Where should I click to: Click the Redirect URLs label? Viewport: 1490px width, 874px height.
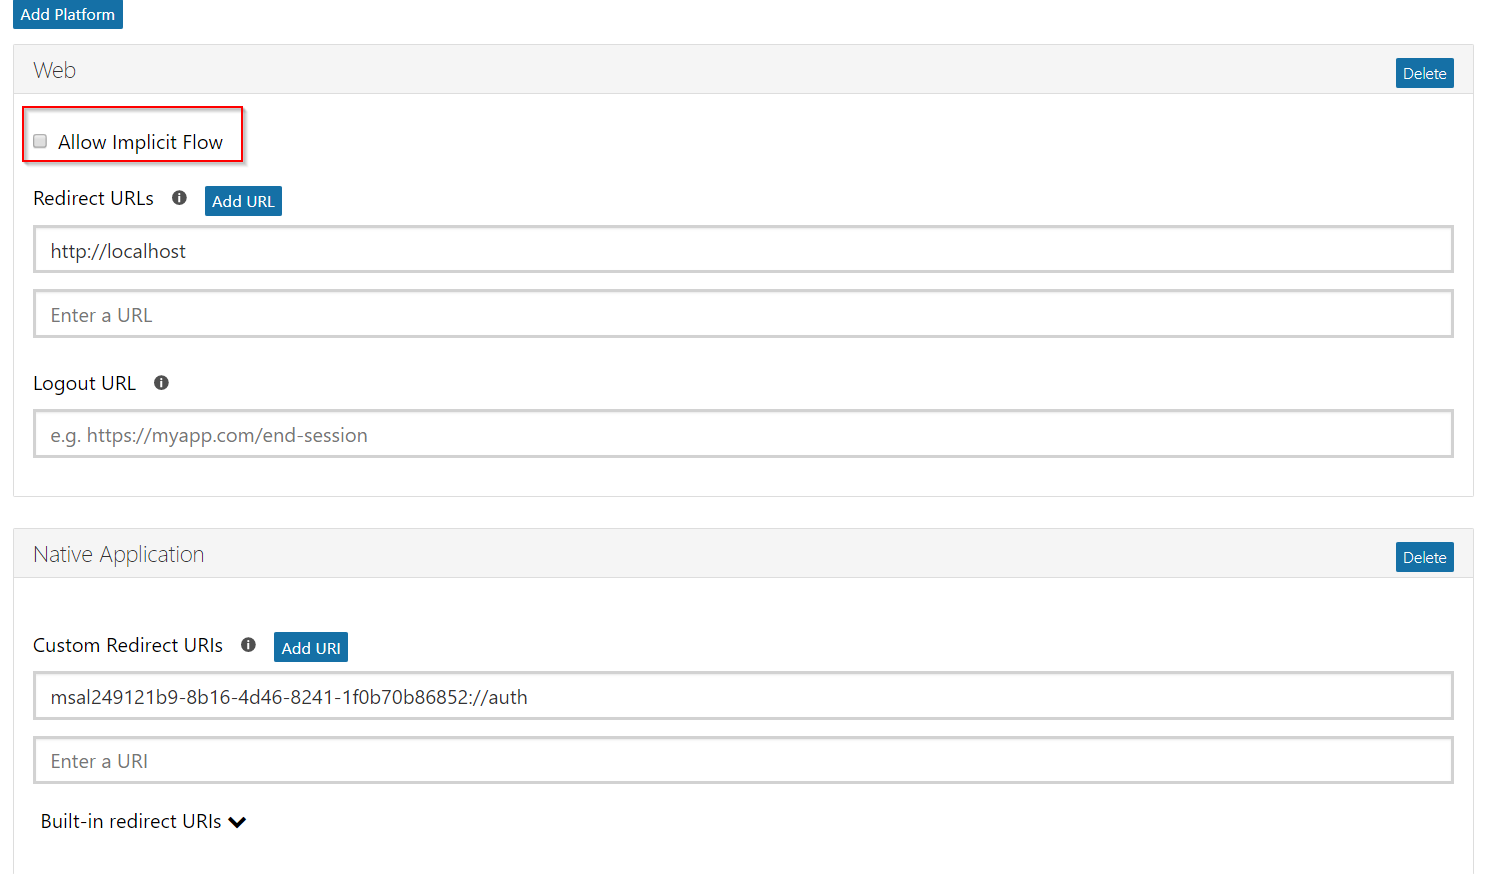(x=93, y=198)
